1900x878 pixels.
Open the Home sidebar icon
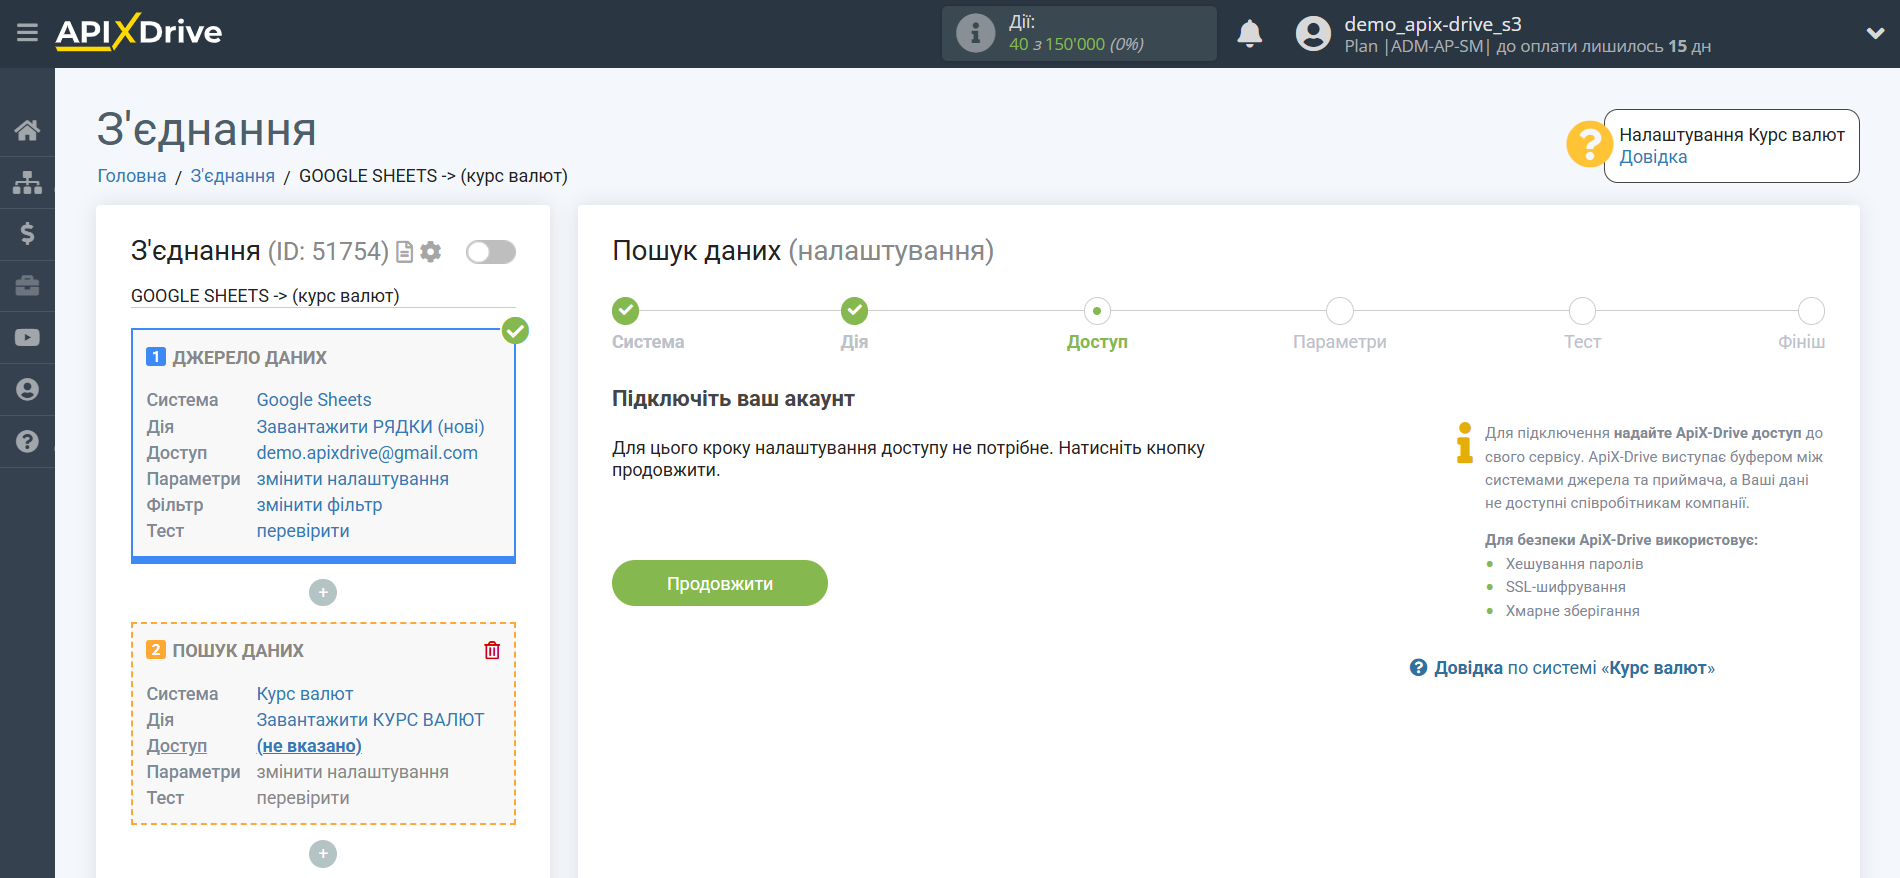pos(27,130)
